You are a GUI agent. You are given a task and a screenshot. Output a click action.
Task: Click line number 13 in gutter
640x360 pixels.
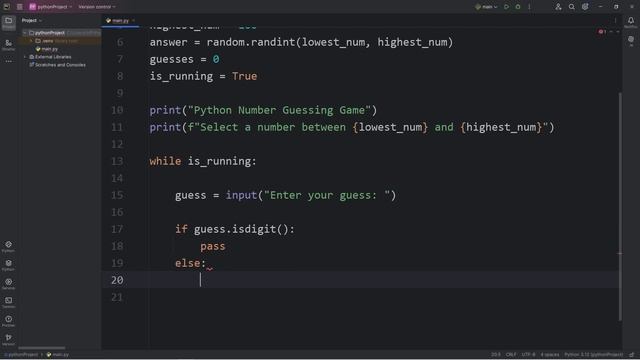[x=117, y=161]
